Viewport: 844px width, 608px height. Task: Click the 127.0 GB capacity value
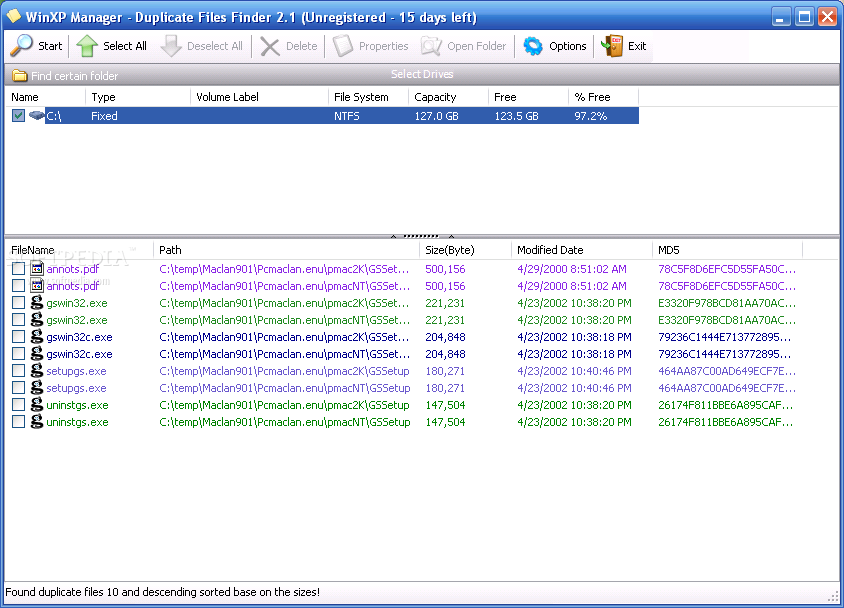436,116
